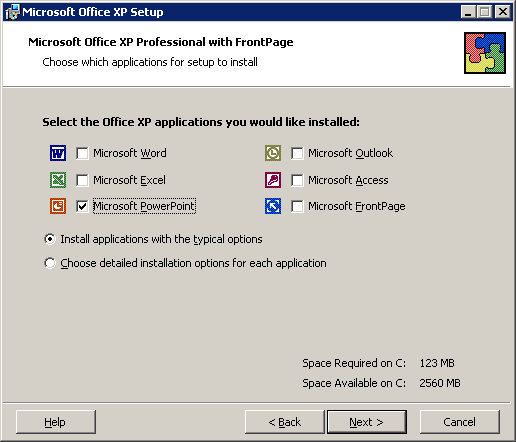Click the Office puzzle logo
This screenshot has width=516, height=442.
click(485, 53)
